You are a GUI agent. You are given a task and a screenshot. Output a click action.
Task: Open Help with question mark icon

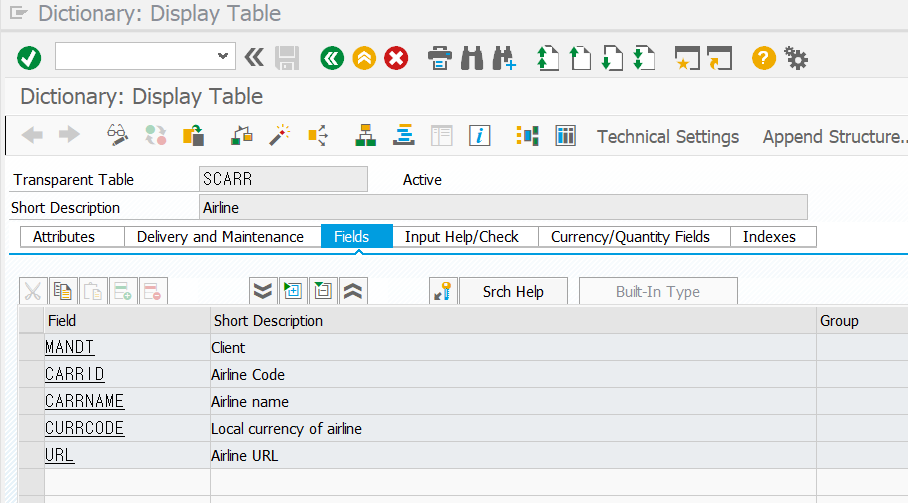tap(764, 58)
